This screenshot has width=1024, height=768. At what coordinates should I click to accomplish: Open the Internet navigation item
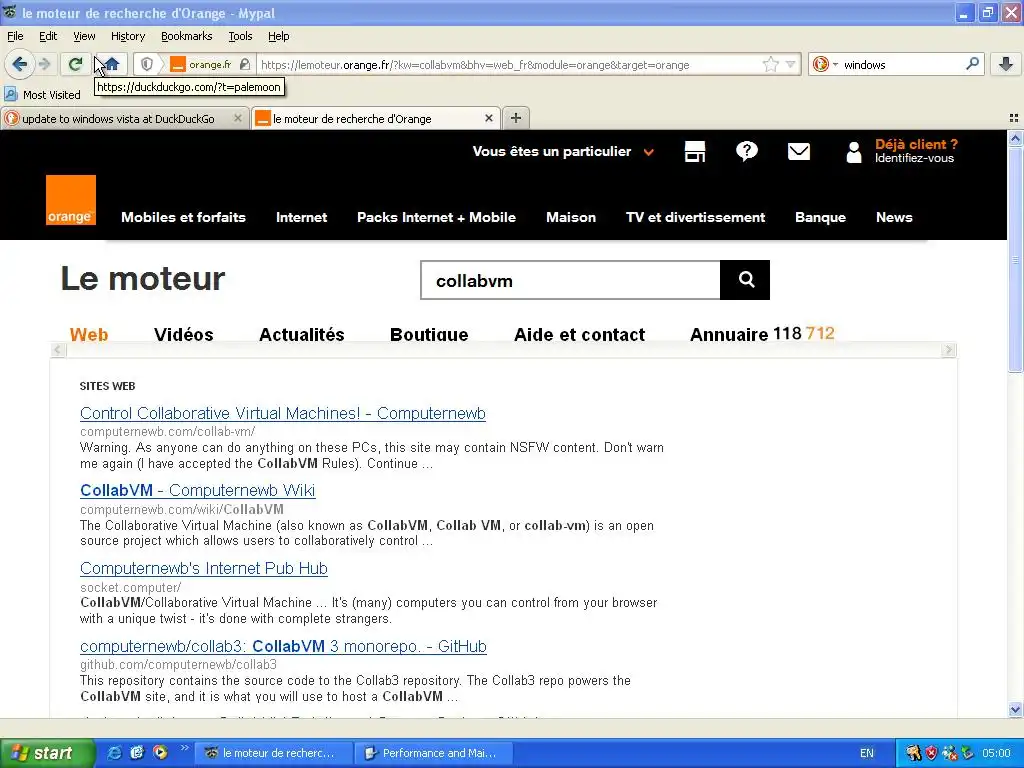[301, 217]
